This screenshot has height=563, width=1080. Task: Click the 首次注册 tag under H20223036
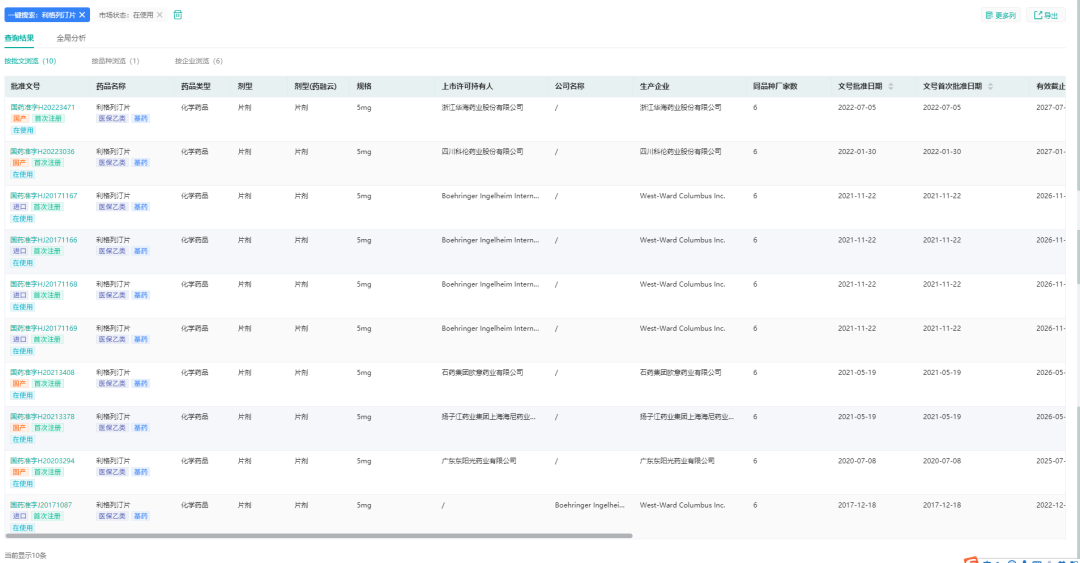48,163
